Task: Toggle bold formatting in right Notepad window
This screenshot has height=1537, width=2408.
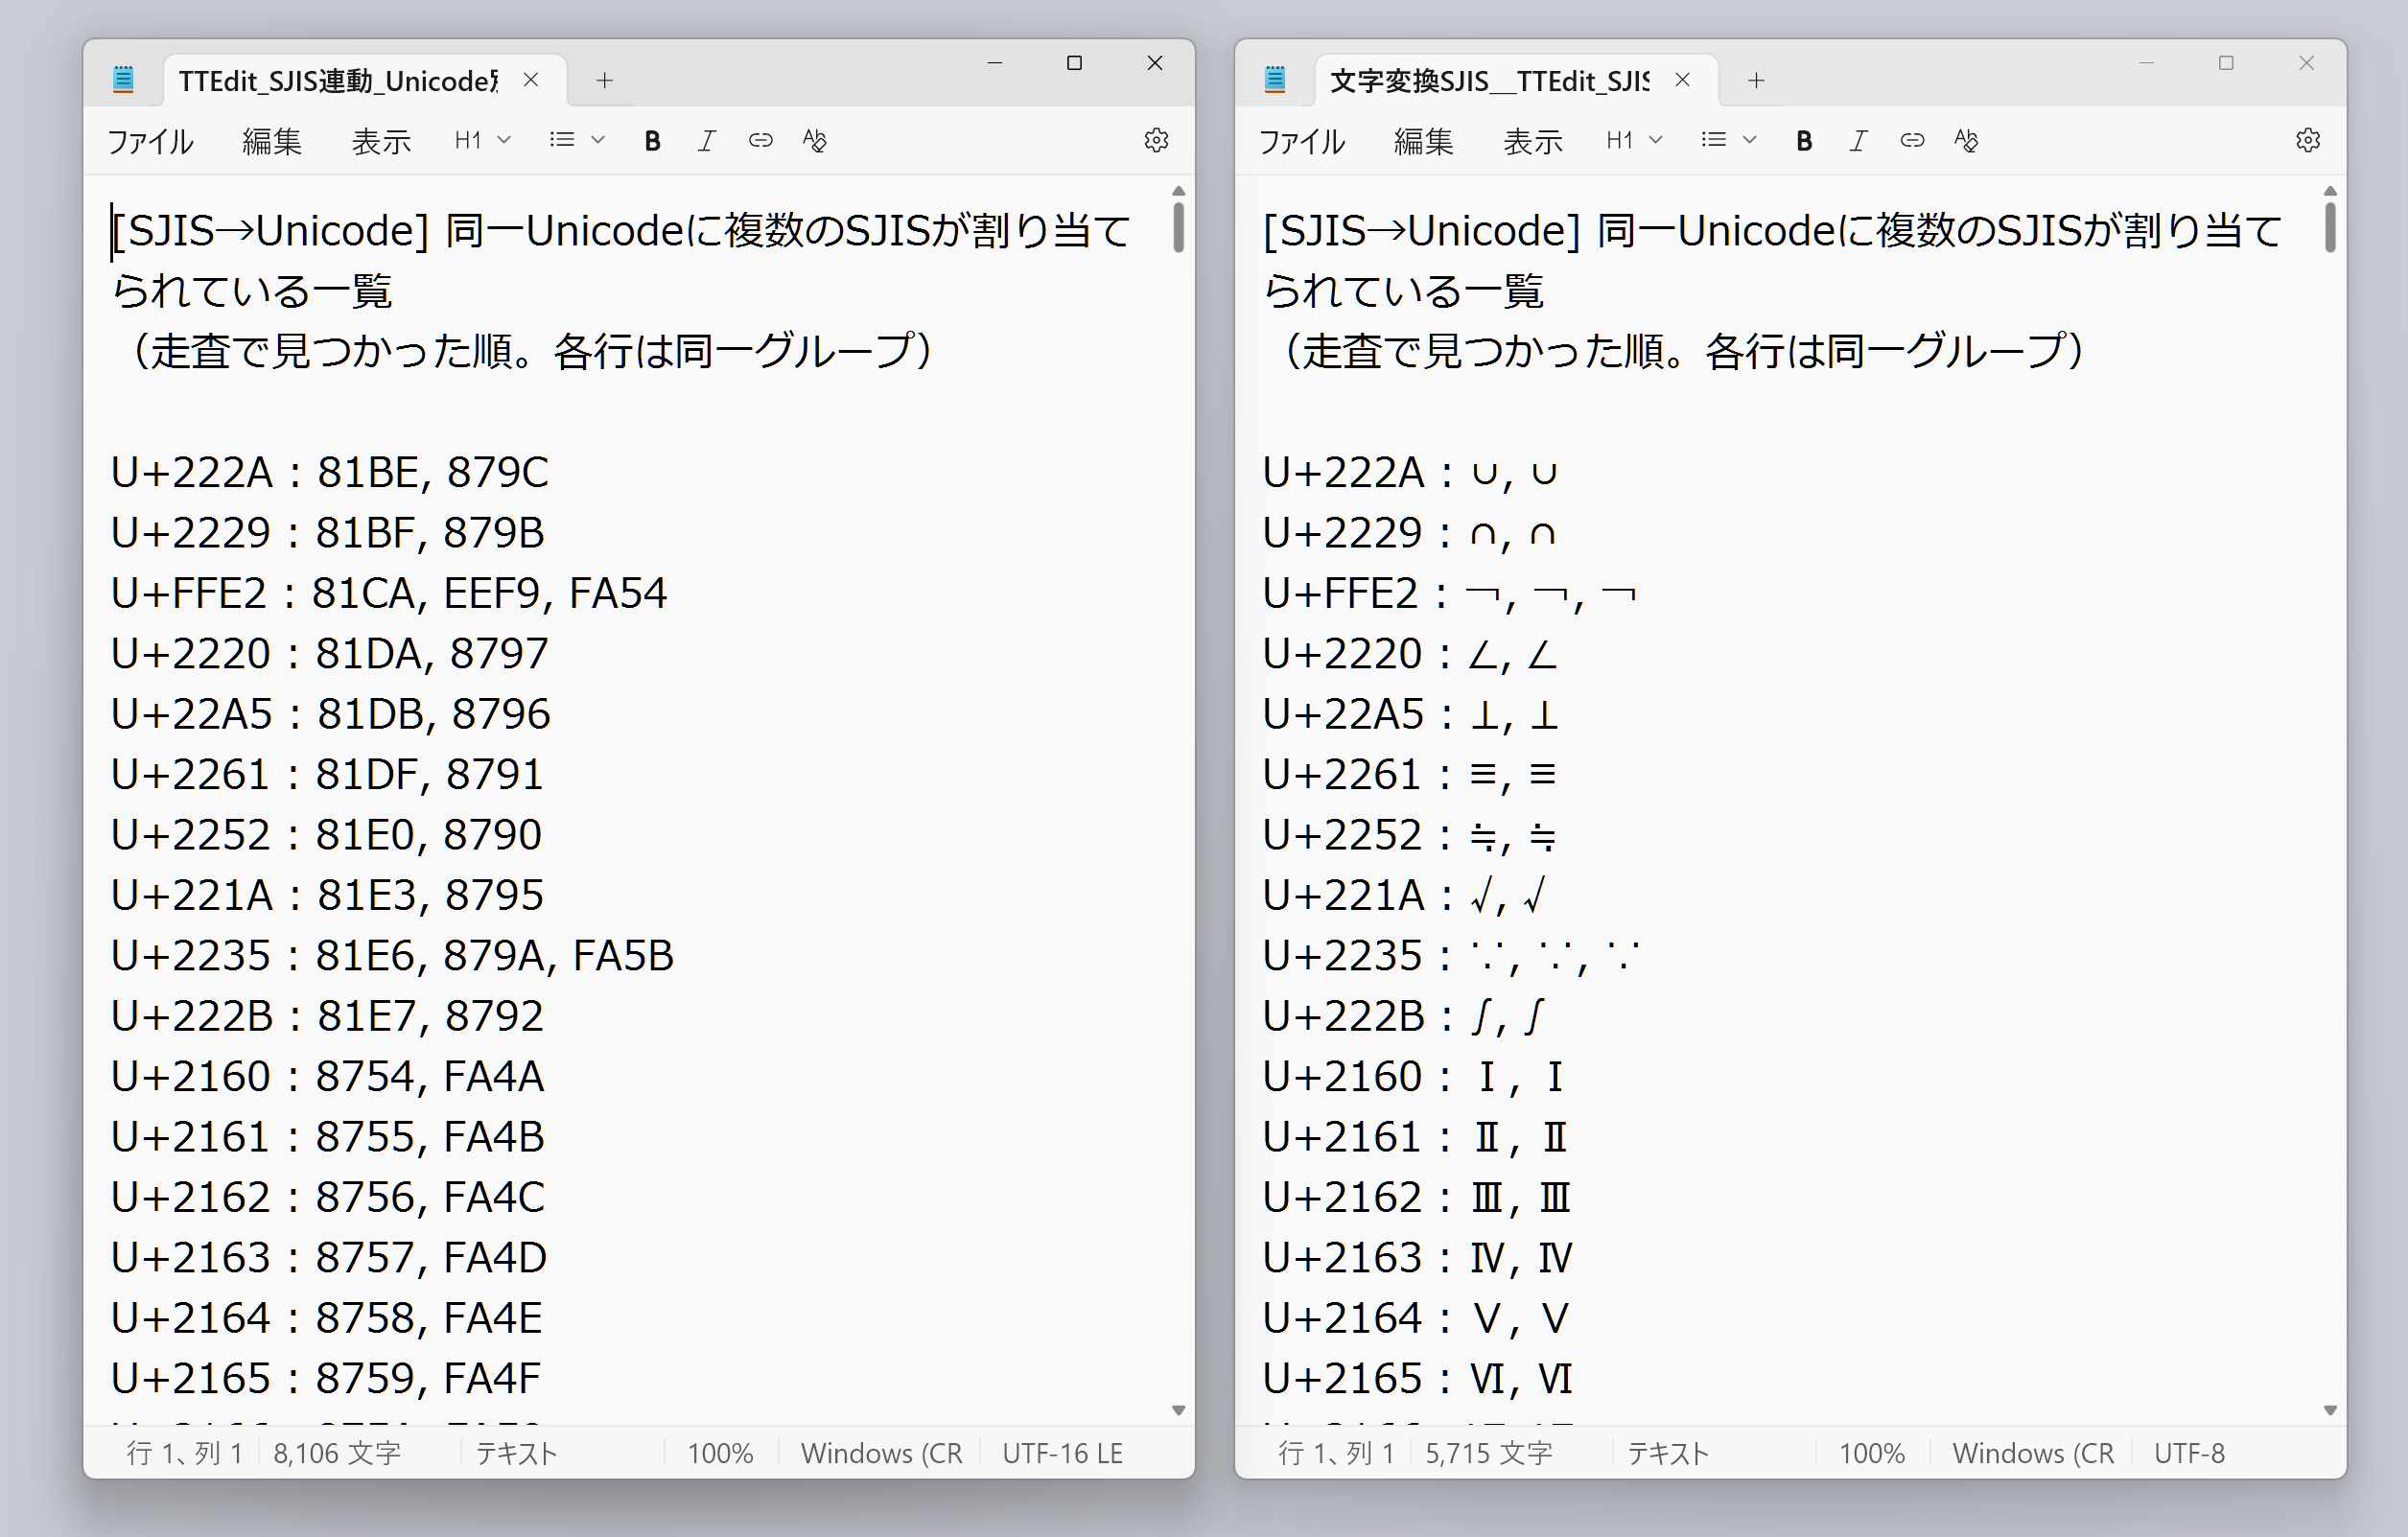Action: click(x=1803, y=141)
